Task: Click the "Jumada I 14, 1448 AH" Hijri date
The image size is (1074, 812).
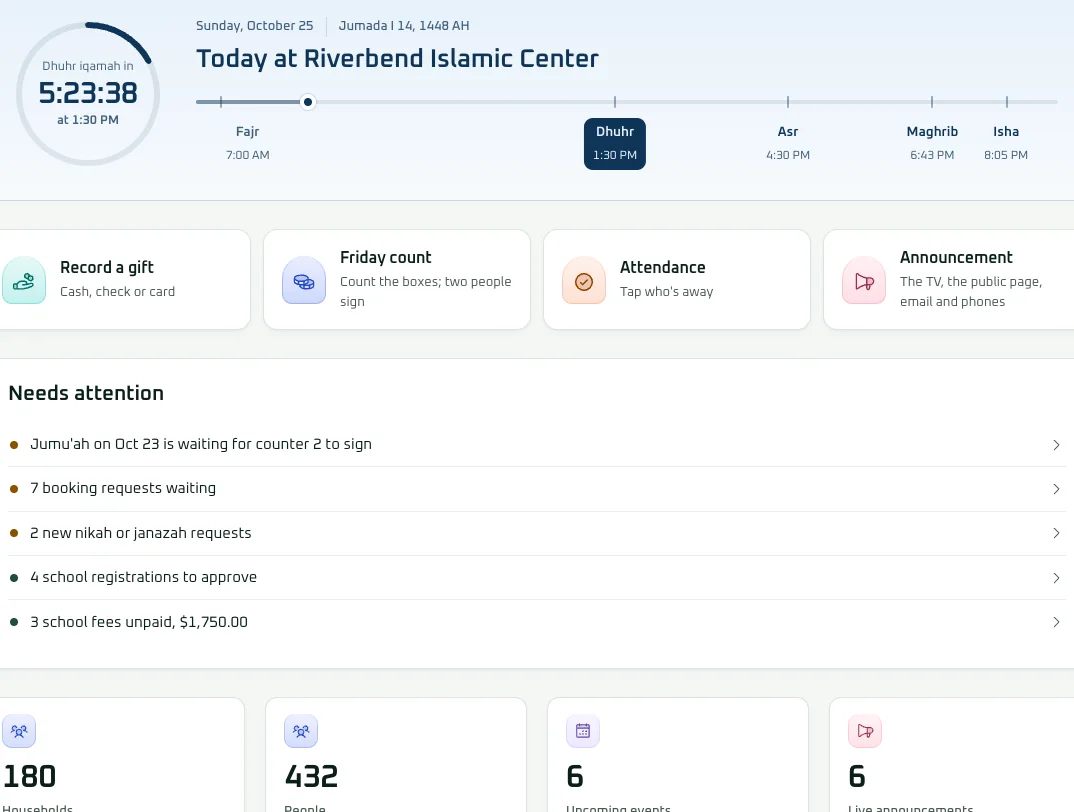Action: coord(404,25)
